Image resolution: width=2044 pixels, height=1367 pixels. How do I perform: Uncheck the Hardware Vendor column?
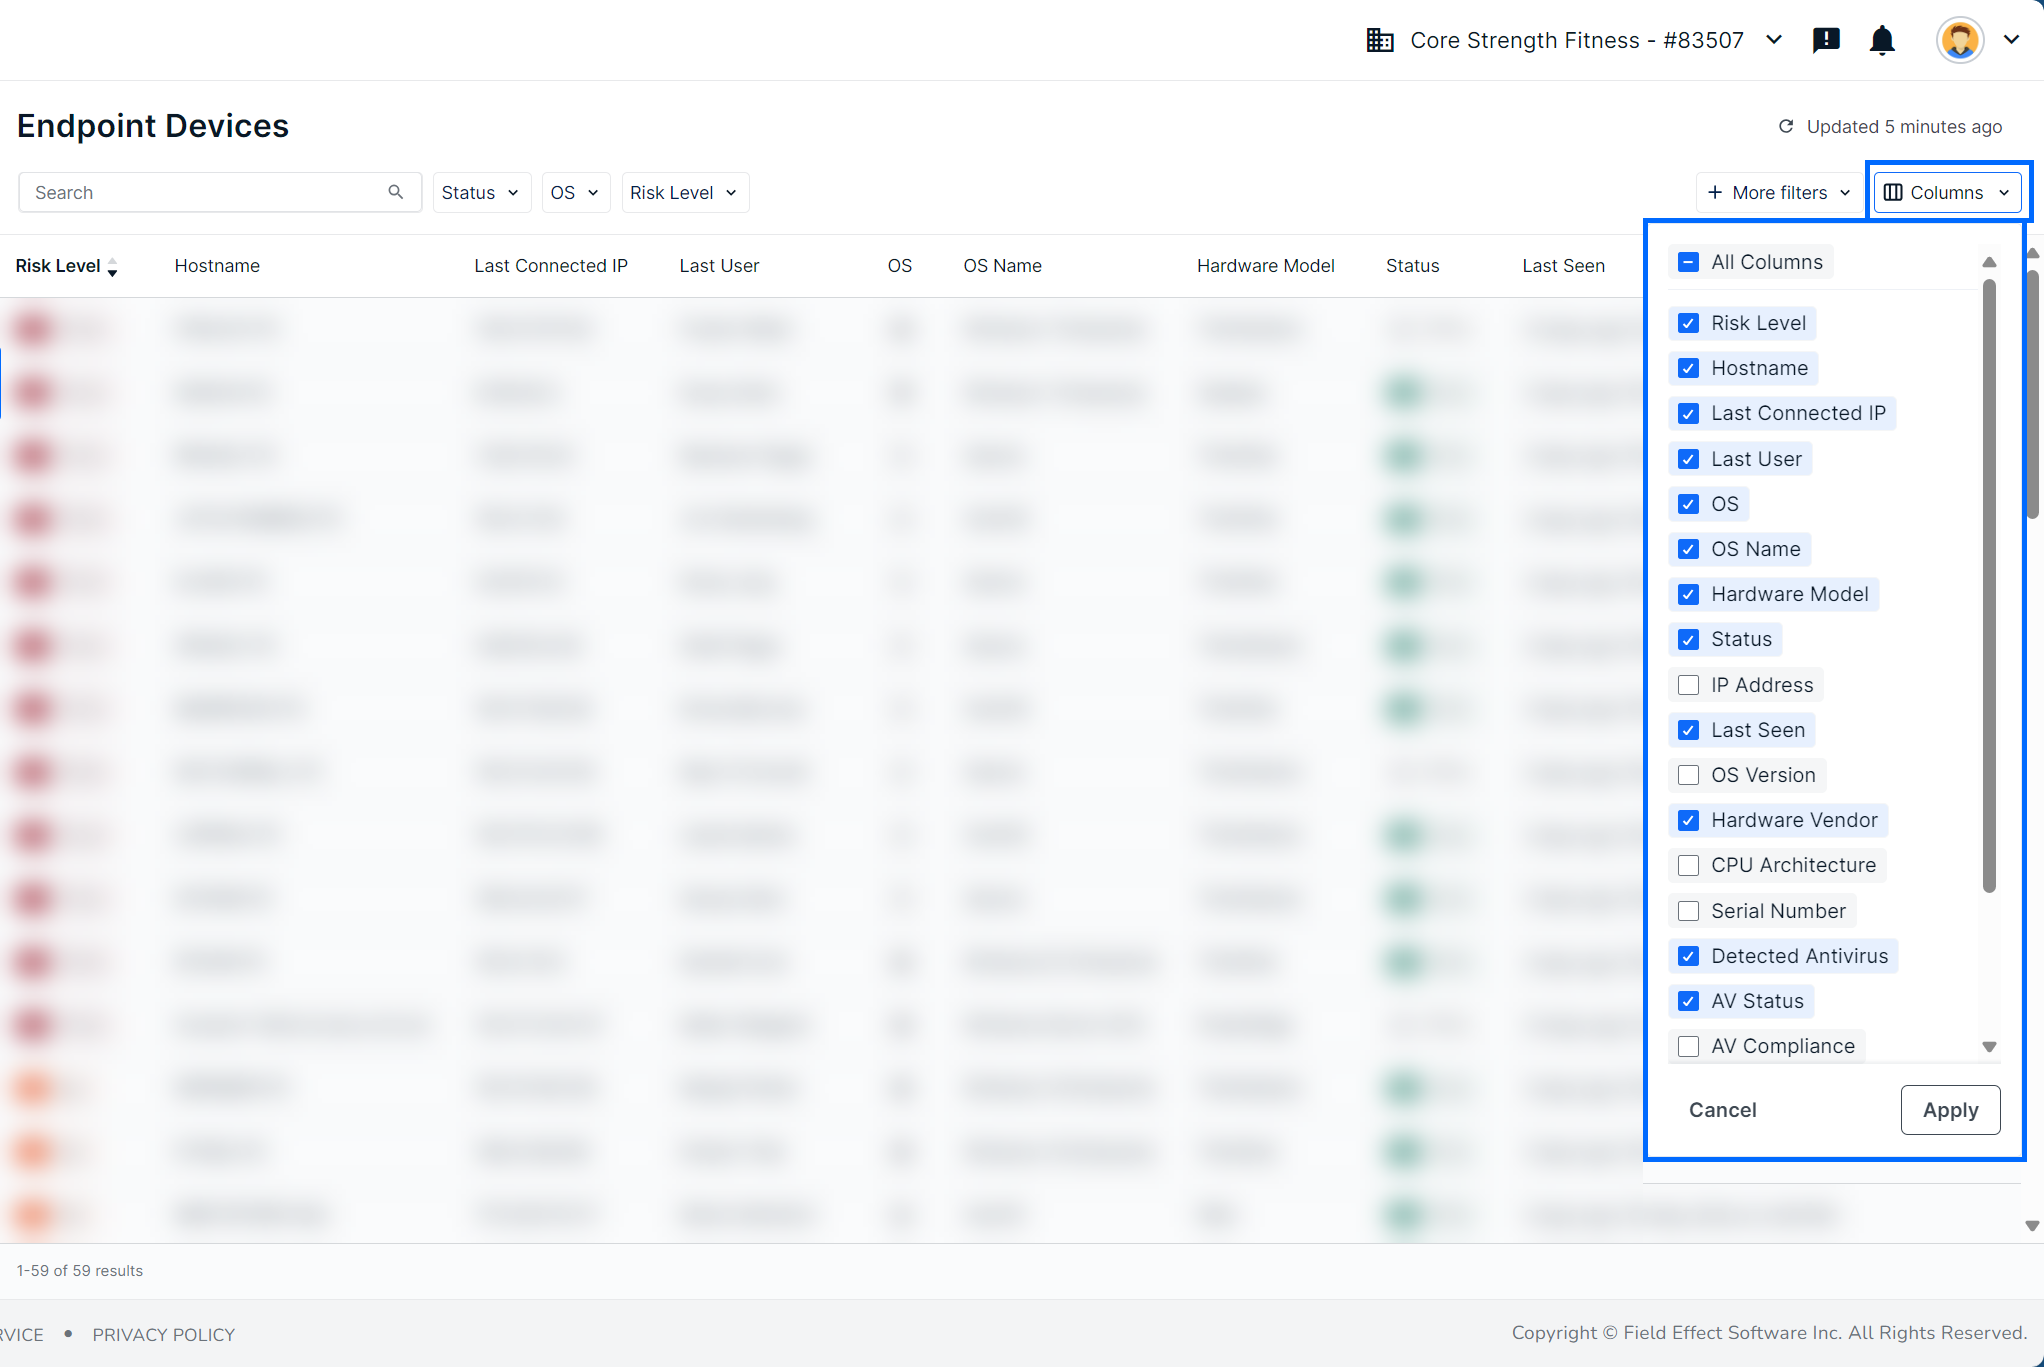(1688, 820)
